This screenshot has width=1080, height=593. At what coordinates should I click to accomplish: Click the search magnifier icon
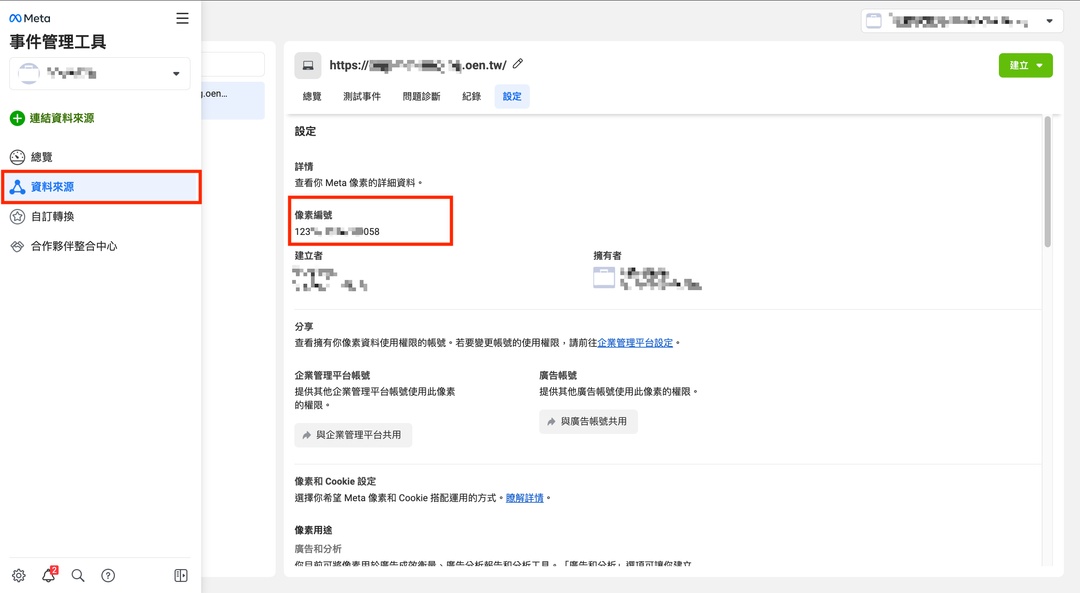pos(78,575)
